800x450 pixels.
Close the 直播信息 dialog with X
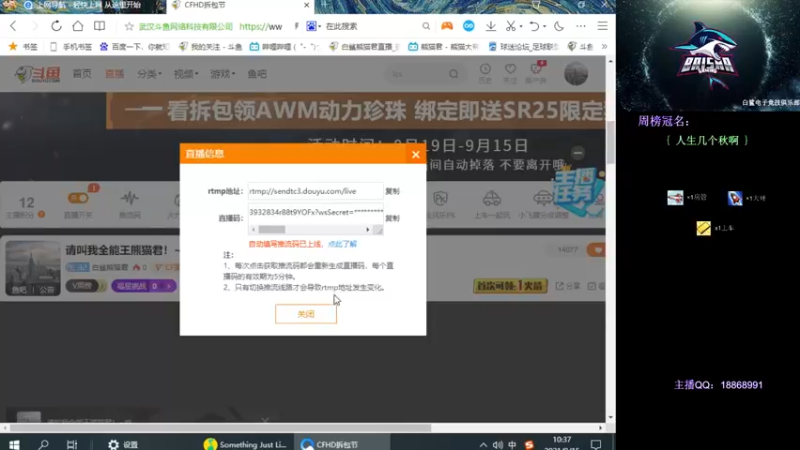[x=415, y=155]
